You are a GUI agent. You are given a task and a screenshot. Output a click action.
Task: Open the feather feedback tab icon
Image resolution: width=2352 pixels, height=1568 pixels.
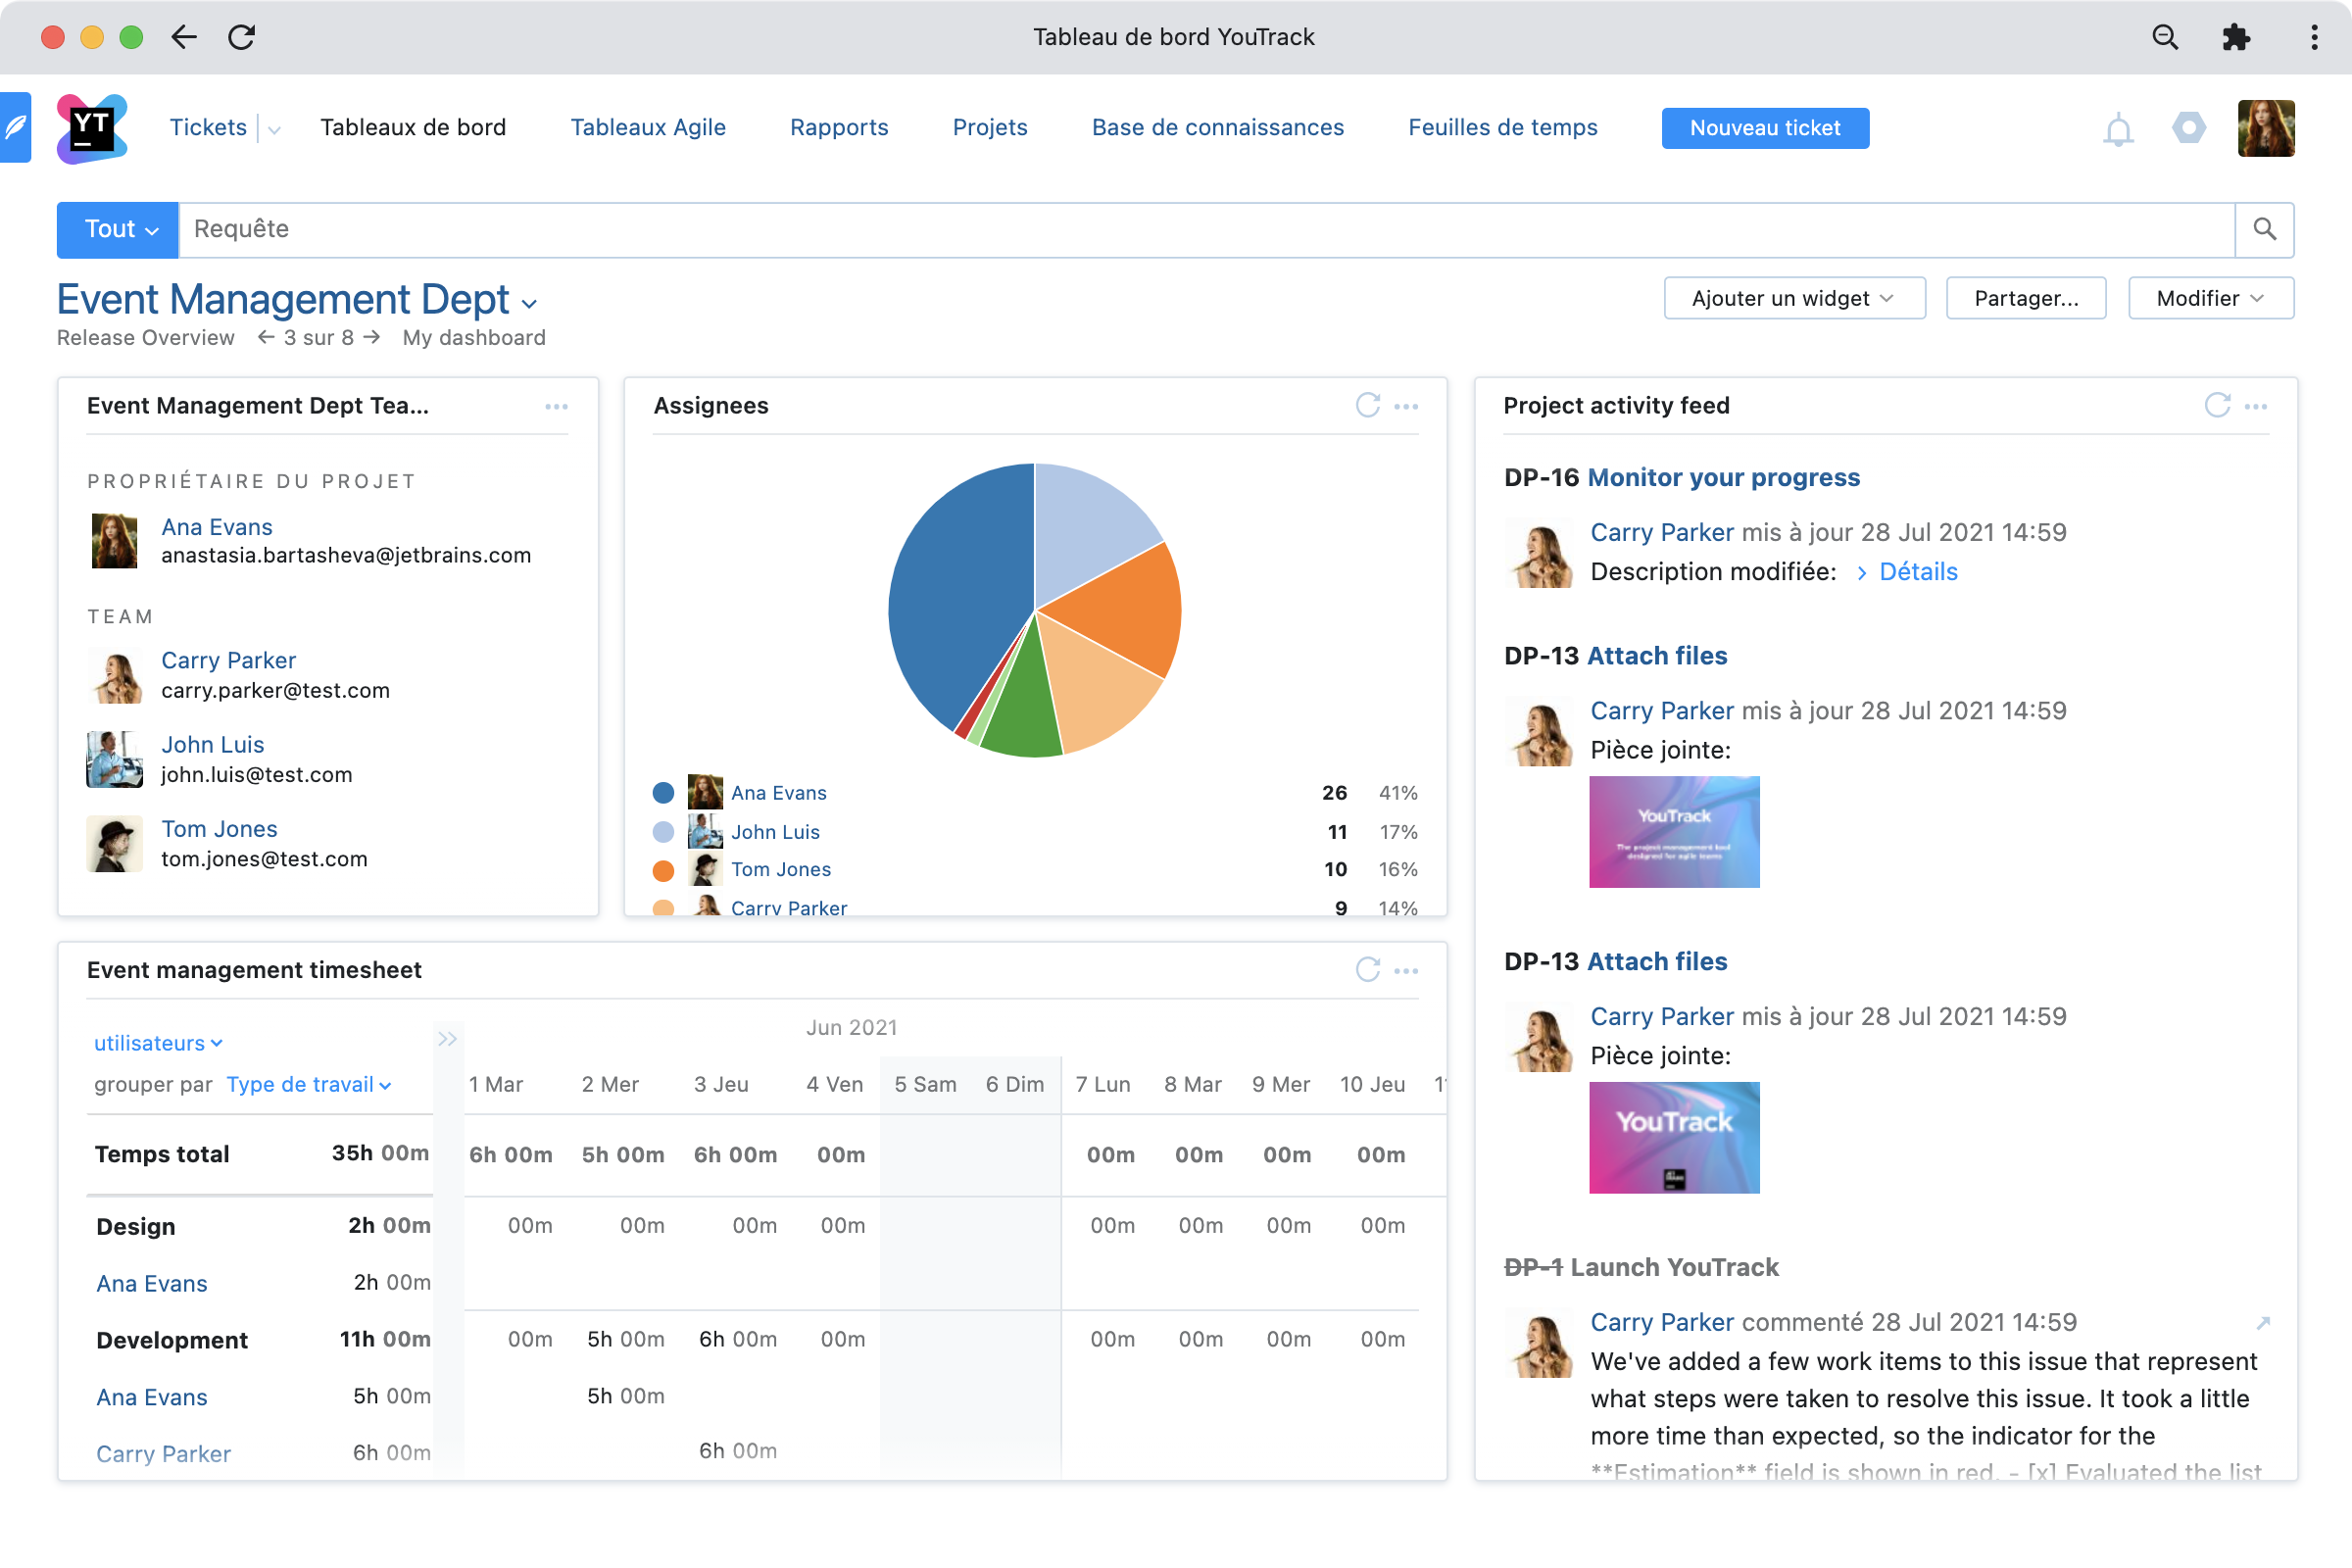click(x=15, y=127)
